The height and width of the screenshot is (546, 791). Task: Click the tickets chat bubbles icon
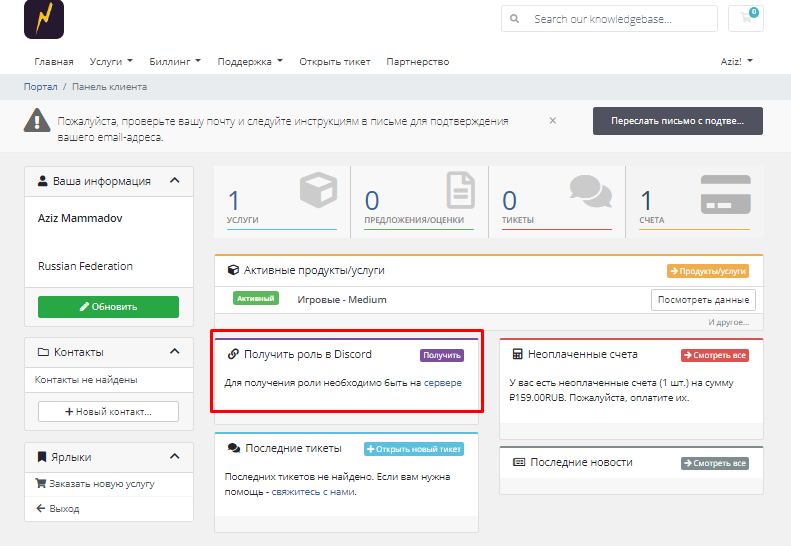click(590, 191)
